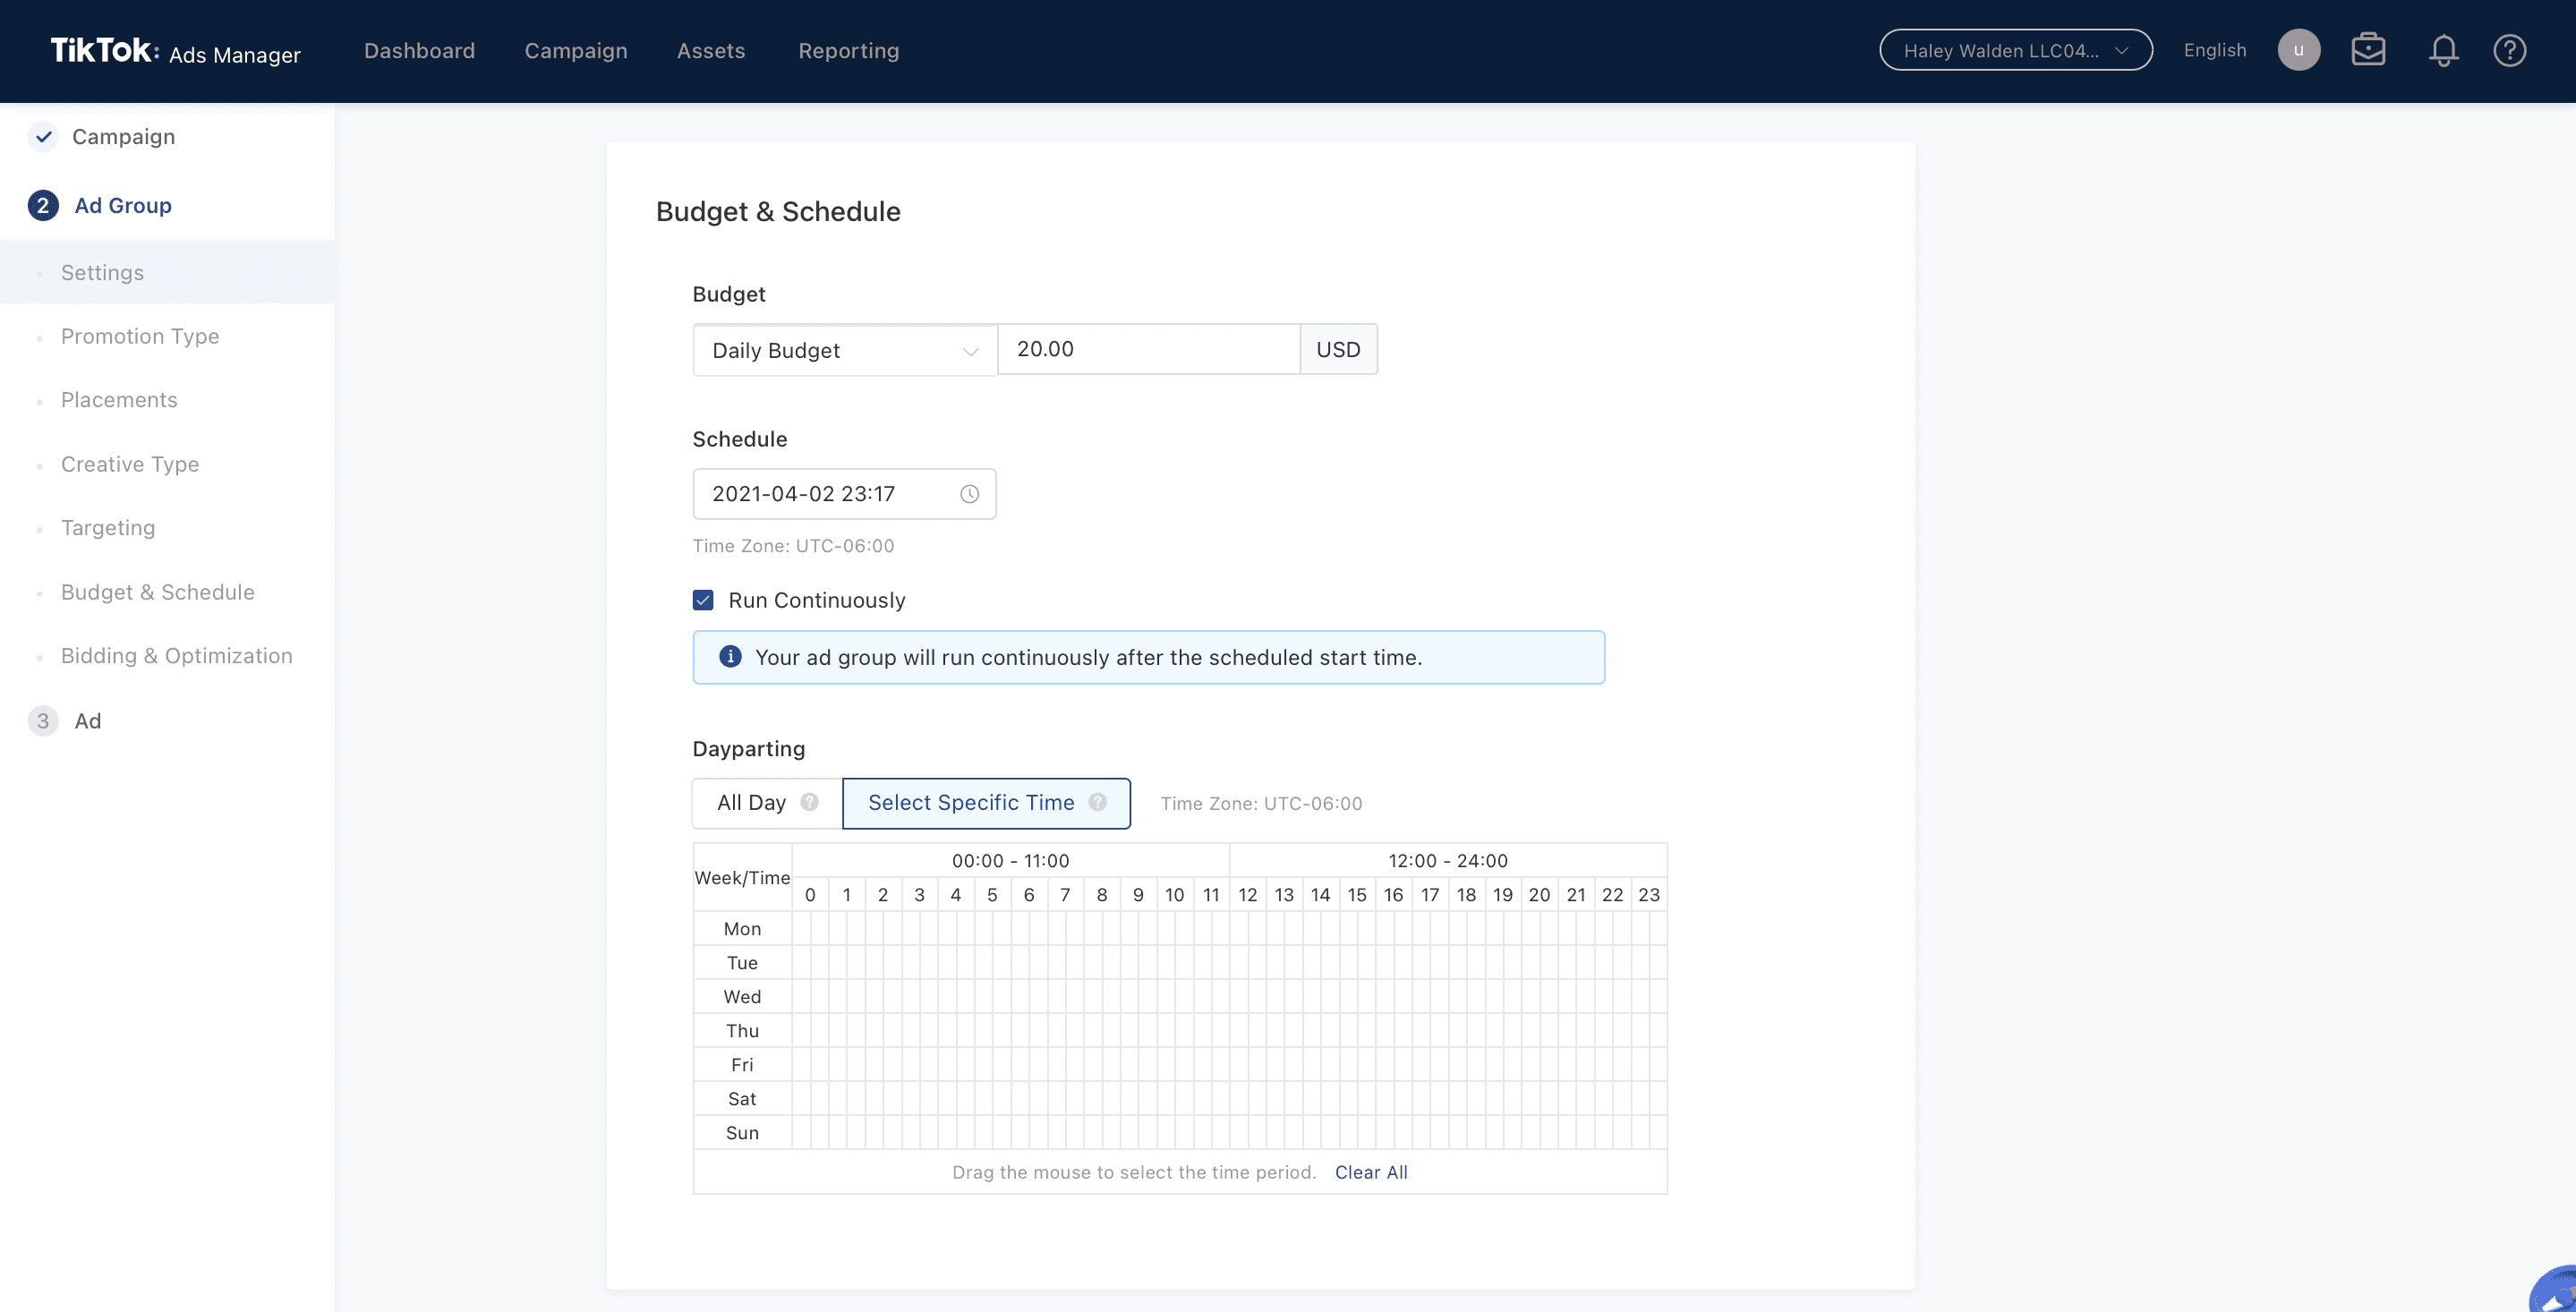Expand the Haley Walden LLC account dropdown
Viewport: 2576px width, 1312px height.
(2015, 50)
